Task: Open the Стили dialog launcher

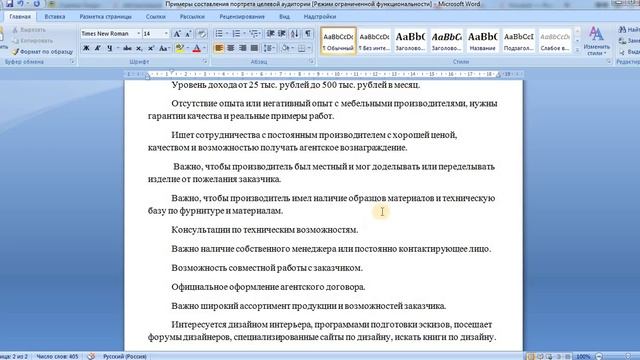Action: (x=609, y=62)
